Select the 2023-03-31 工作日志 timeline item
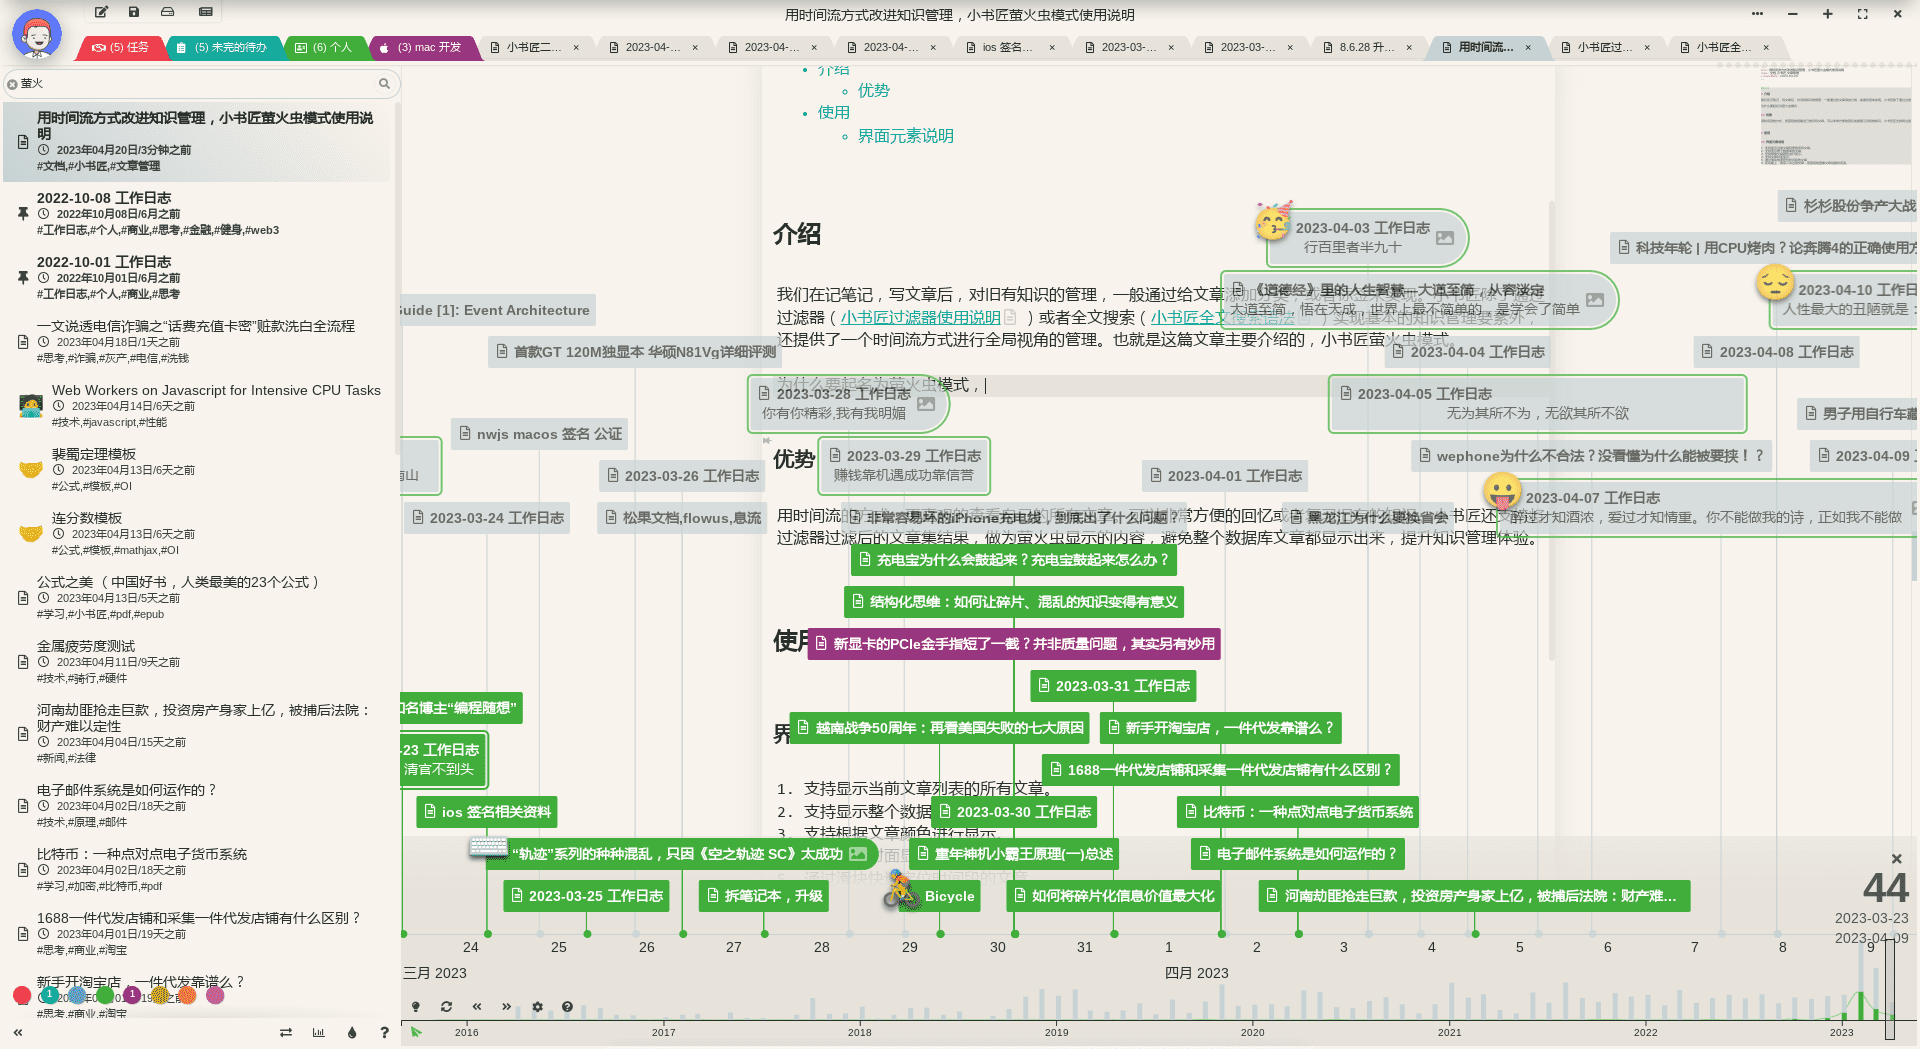The image size is (1920, 1049). pyautogui.click(x=1113, y=686)
